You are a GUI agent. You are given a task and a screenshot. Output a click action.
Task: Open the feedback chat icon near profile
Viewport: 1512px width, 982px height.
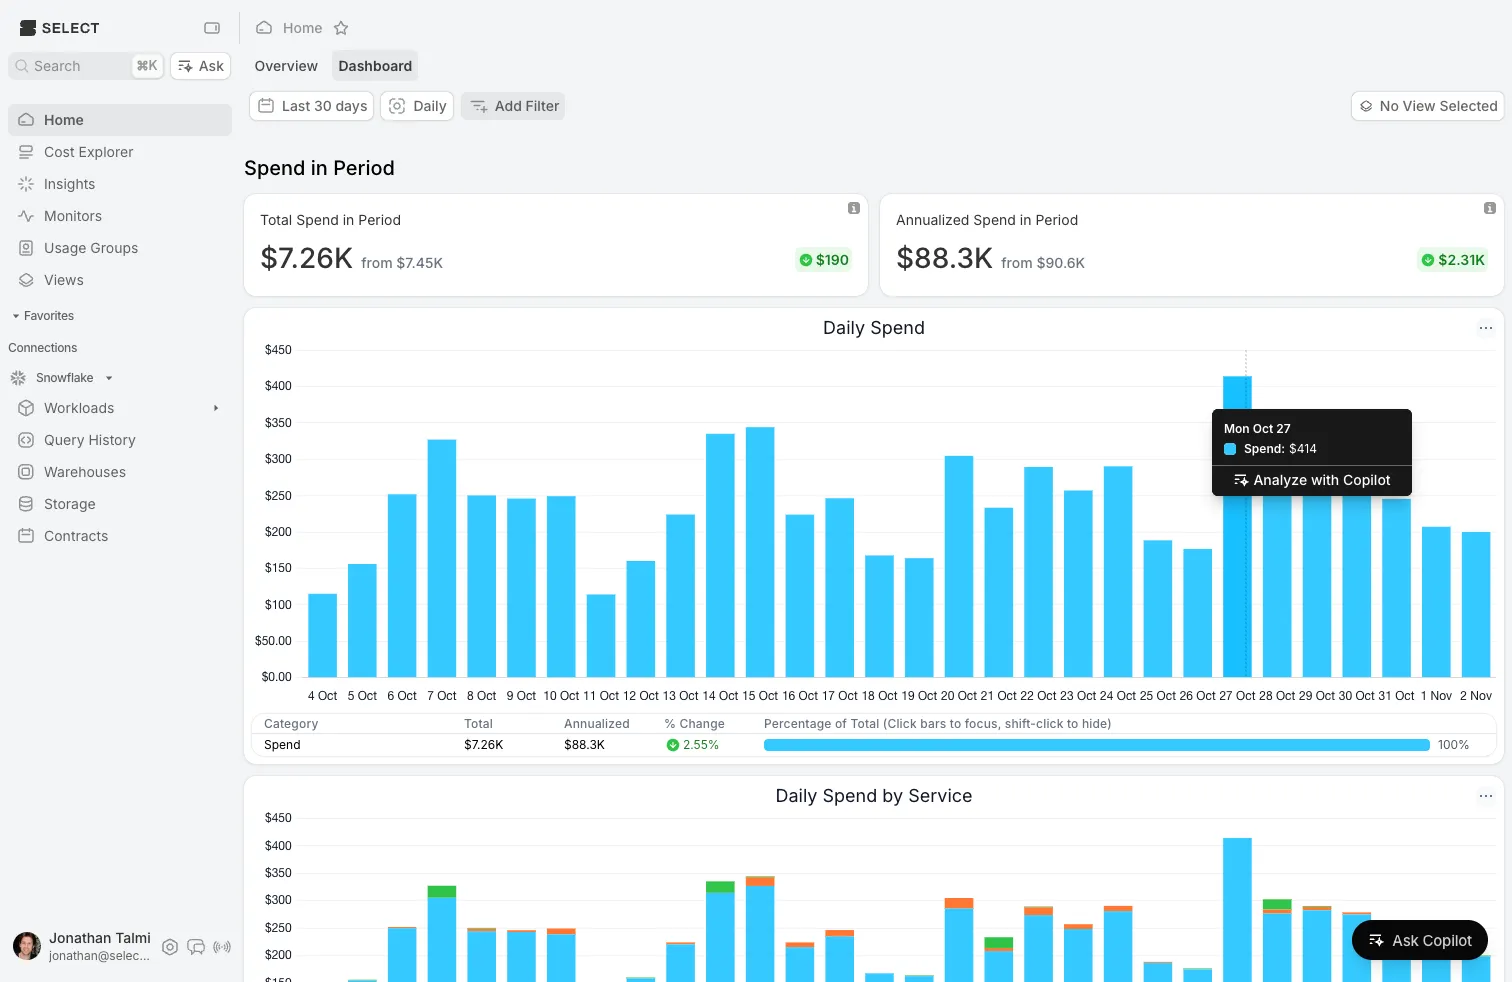[x=196, y=947]
